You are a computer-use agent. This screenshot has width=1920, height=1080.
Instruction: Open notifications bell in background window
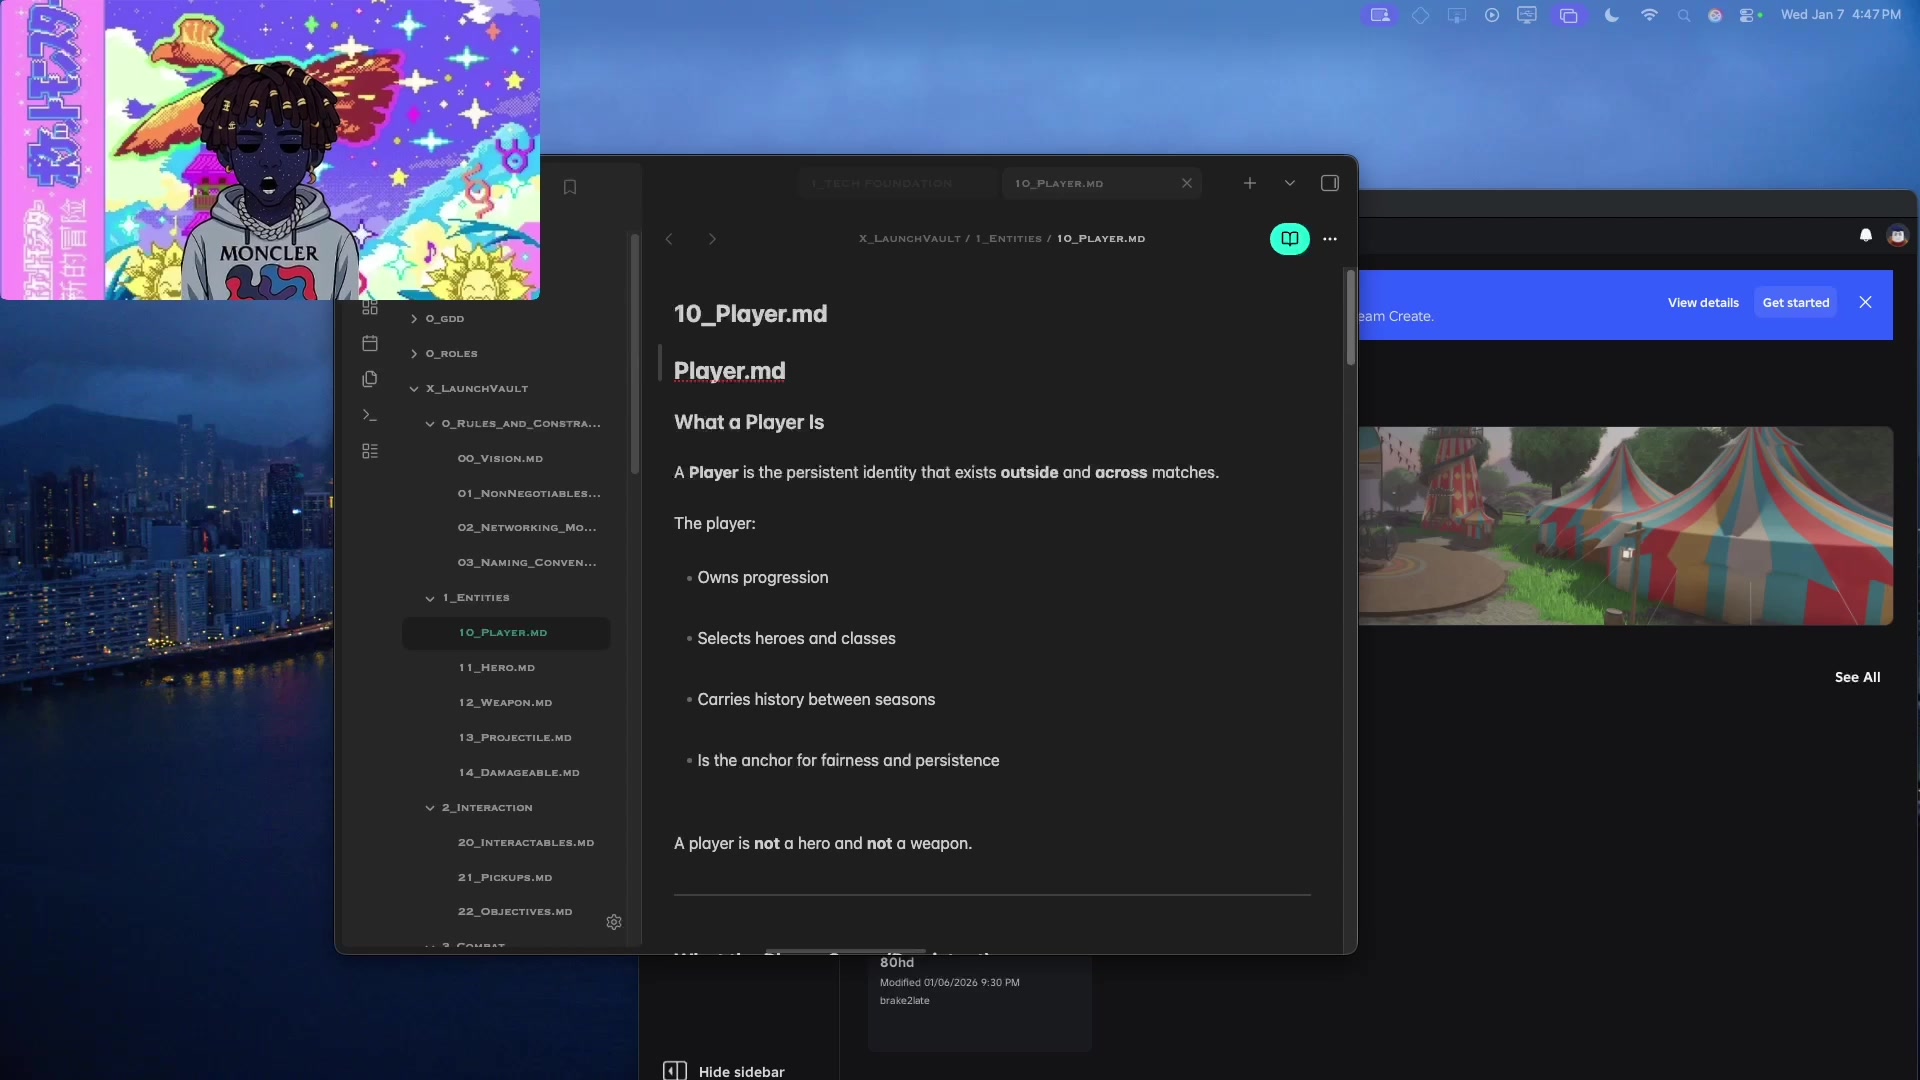coord(1865,236)
